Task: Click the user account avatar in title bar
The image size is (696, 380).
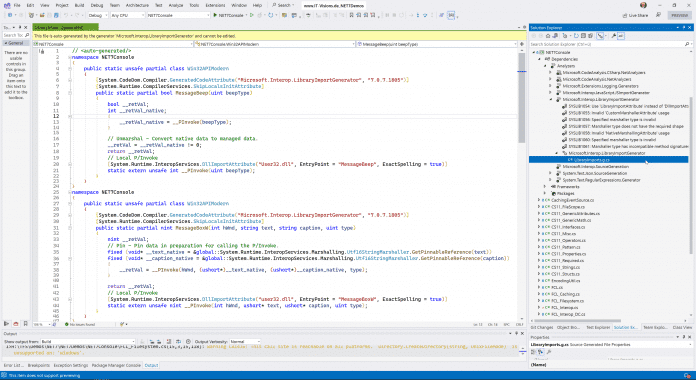Action: click(x=644, y=5)
